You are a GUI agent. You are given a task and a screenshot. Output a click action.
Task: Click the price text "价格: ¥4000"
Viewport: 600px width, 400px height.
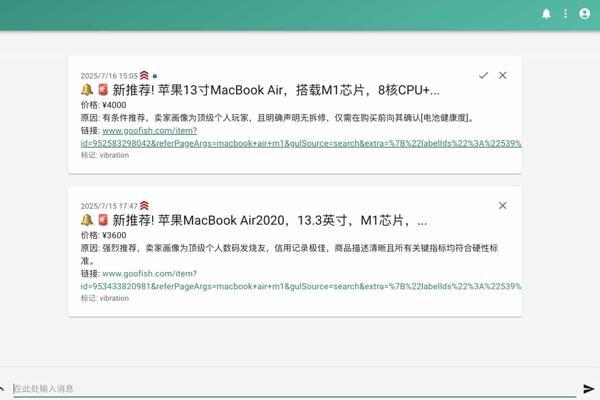point(103,105)
